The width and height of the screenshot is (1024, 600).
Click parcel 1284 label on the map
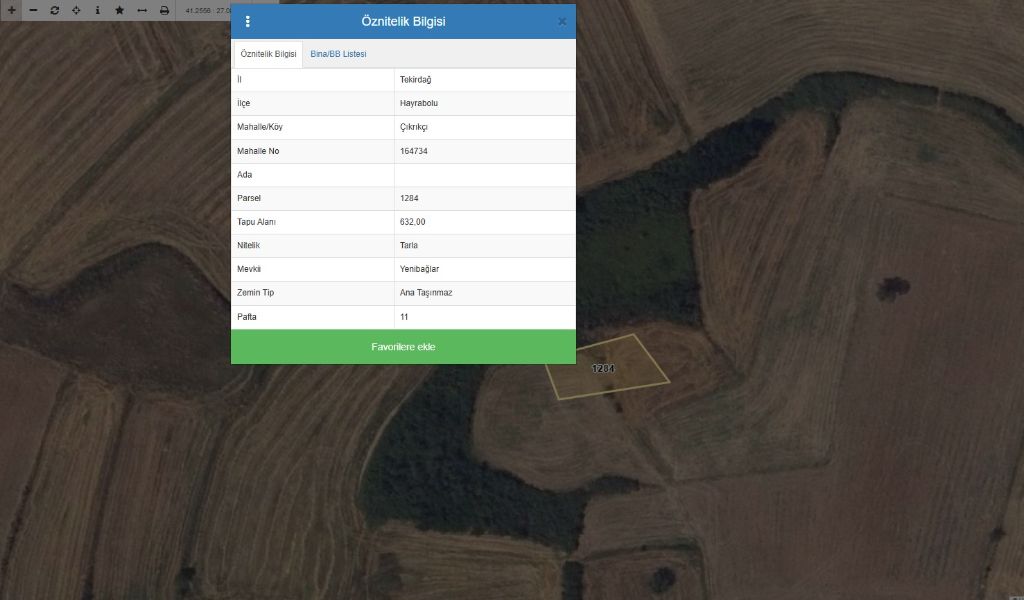(x=603, y=369)
